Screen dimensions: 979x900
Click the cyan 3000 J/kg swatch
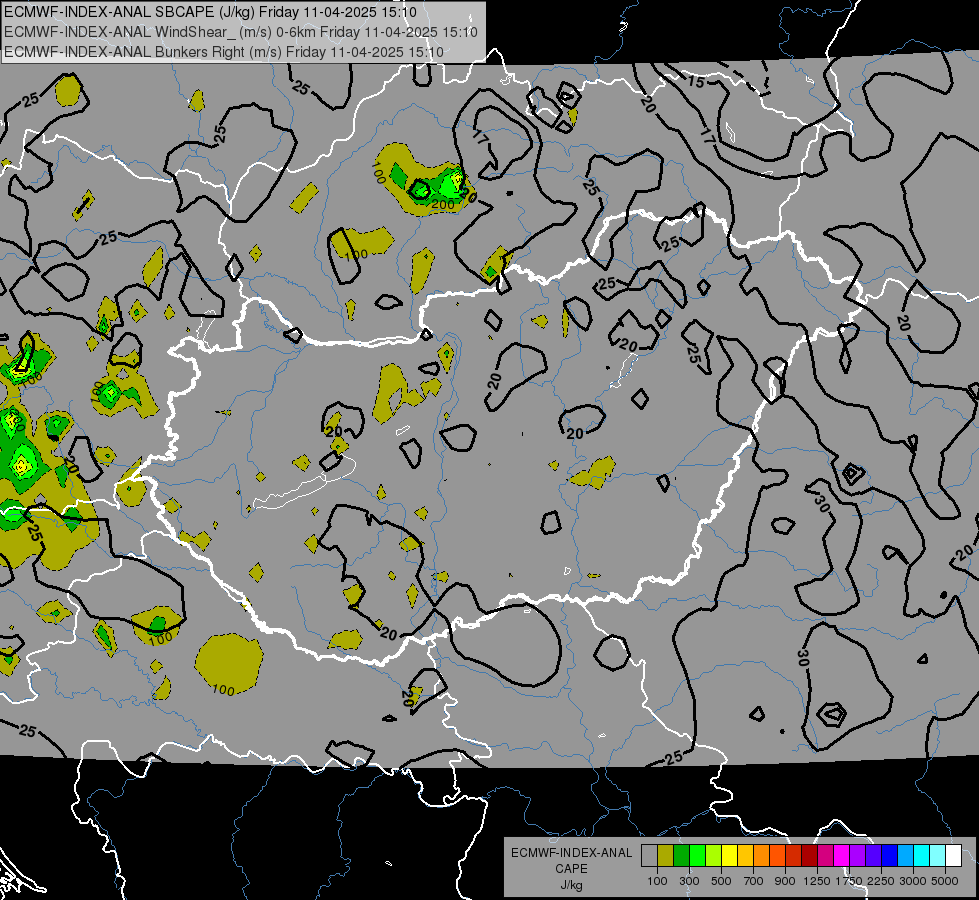click(x=922, y=856)
